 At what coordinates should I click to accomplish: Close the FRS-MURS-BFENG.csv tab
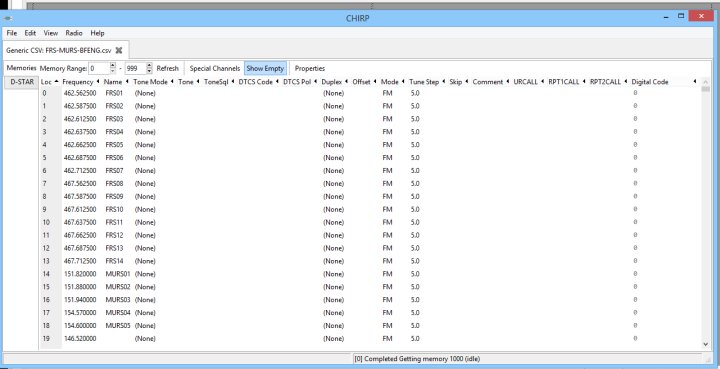[x=118, y=50]
